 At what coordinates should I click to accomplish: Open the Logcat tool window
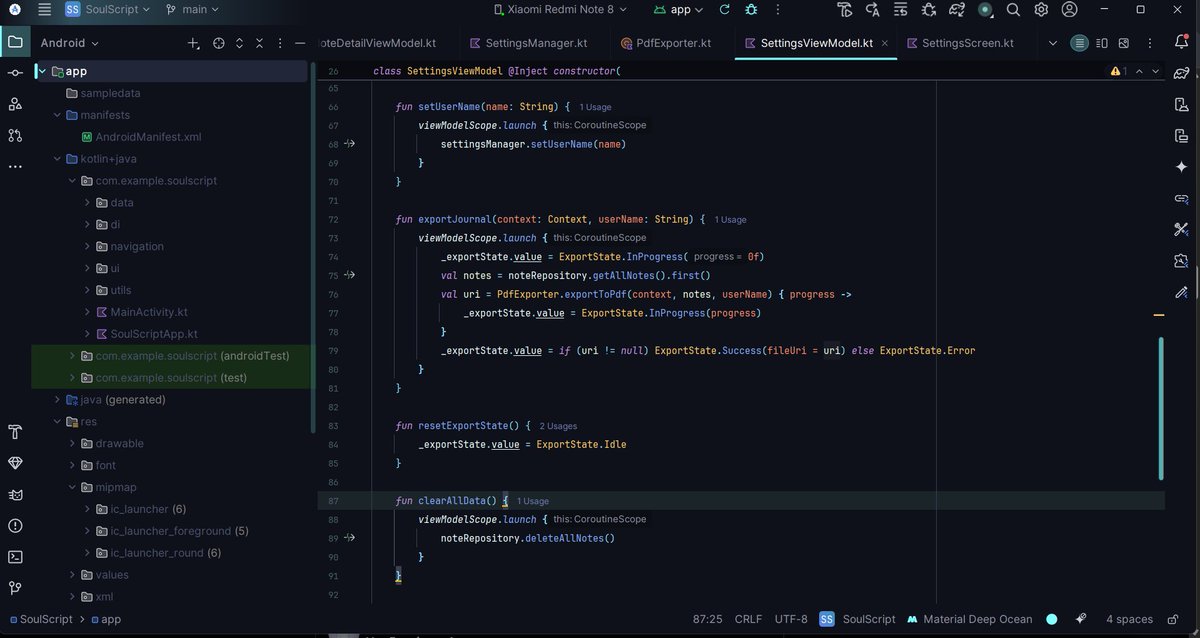14,494
